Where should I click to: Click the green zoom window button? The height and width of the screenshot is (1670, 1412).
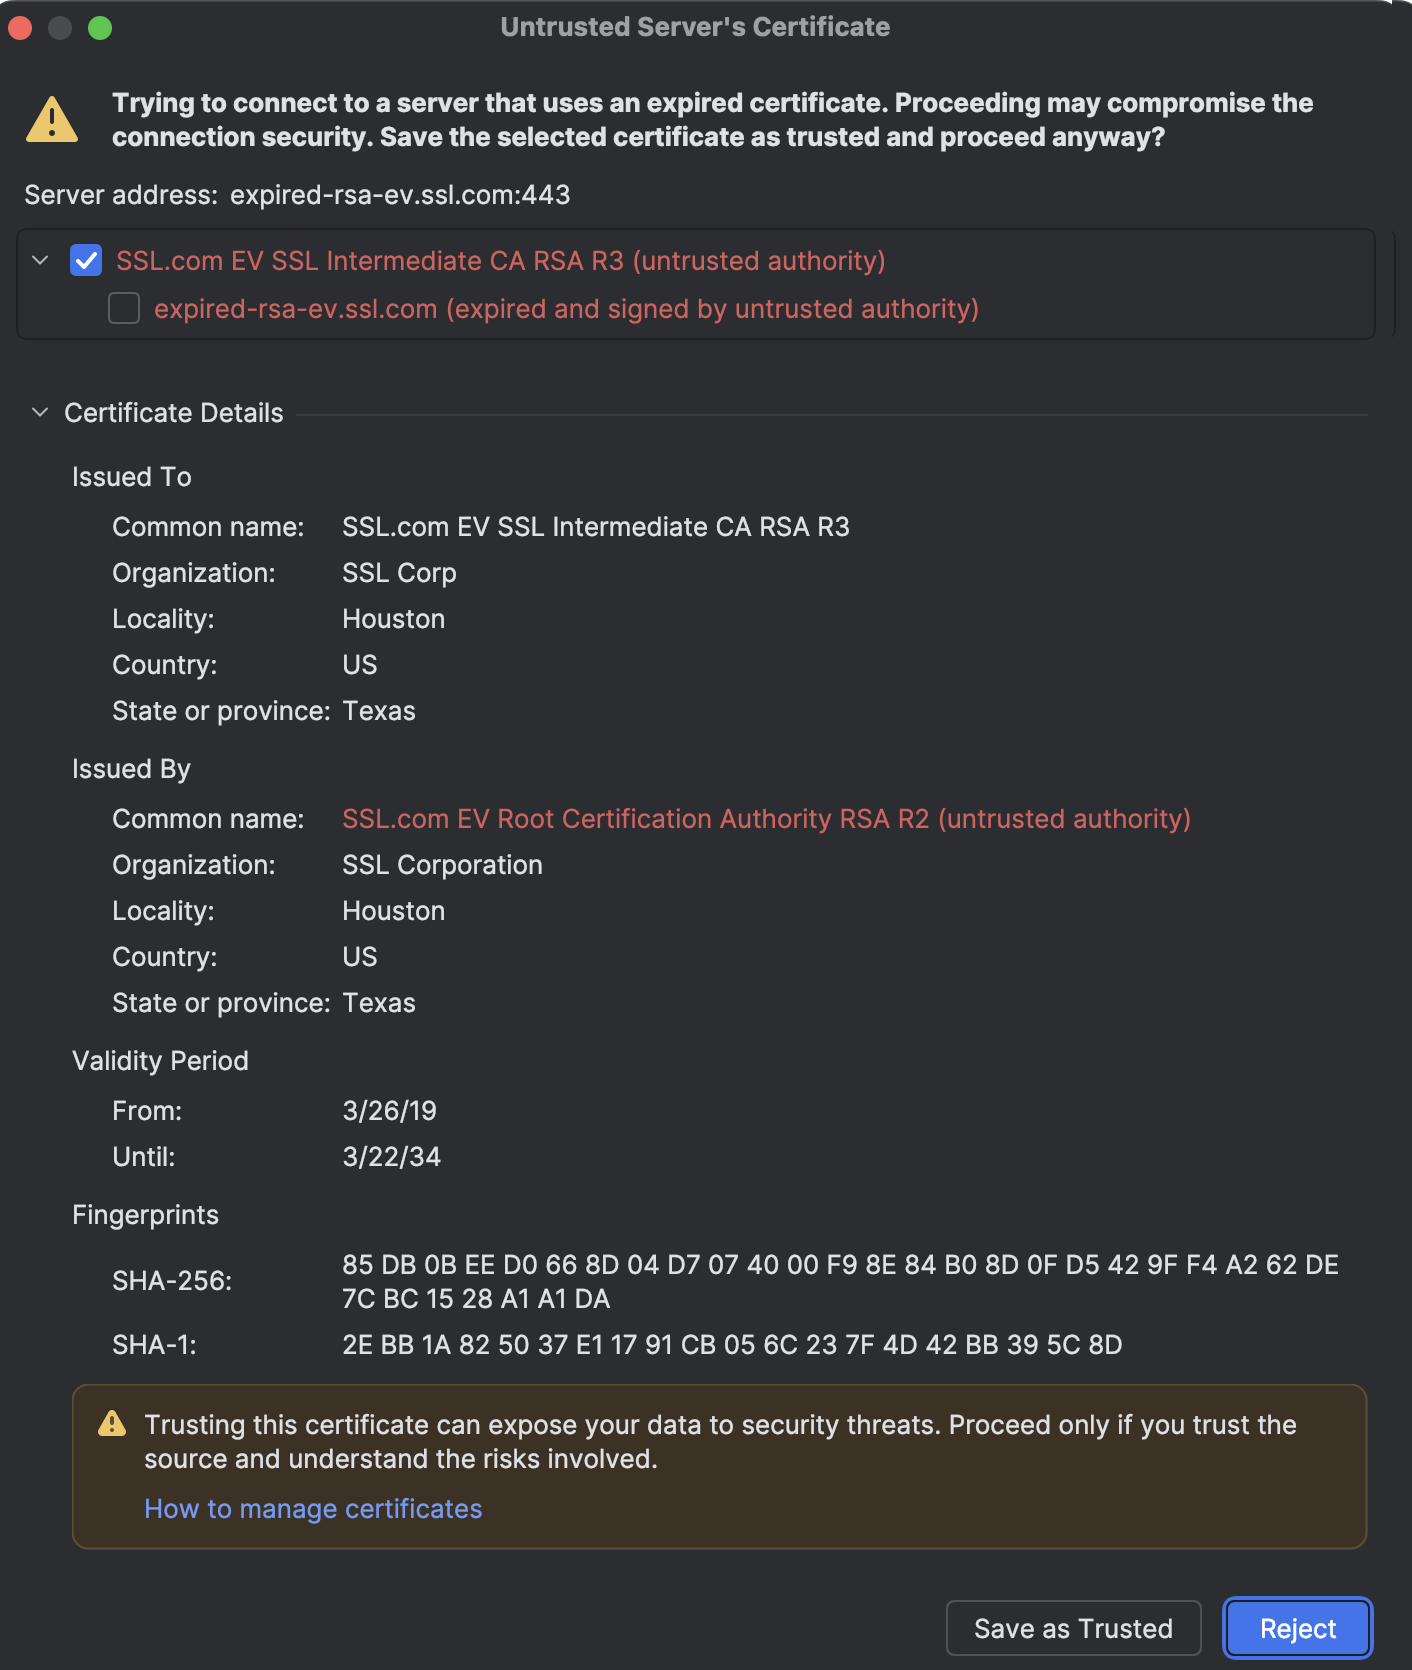pos(100,28)
